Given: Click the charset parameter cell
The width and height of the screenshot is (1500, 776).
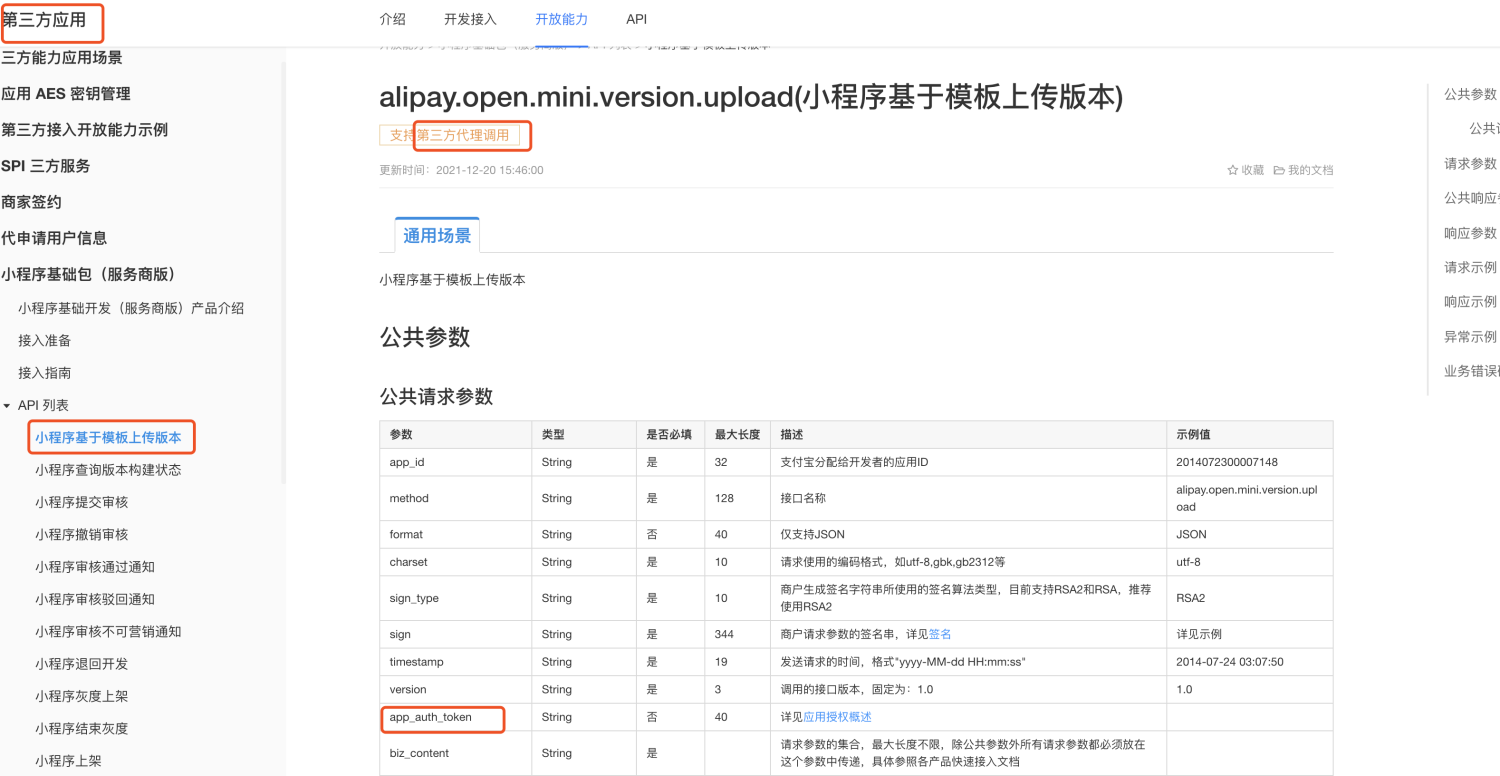Looking at the screenshot, I should pyautogui.click(x=455, y=562).
